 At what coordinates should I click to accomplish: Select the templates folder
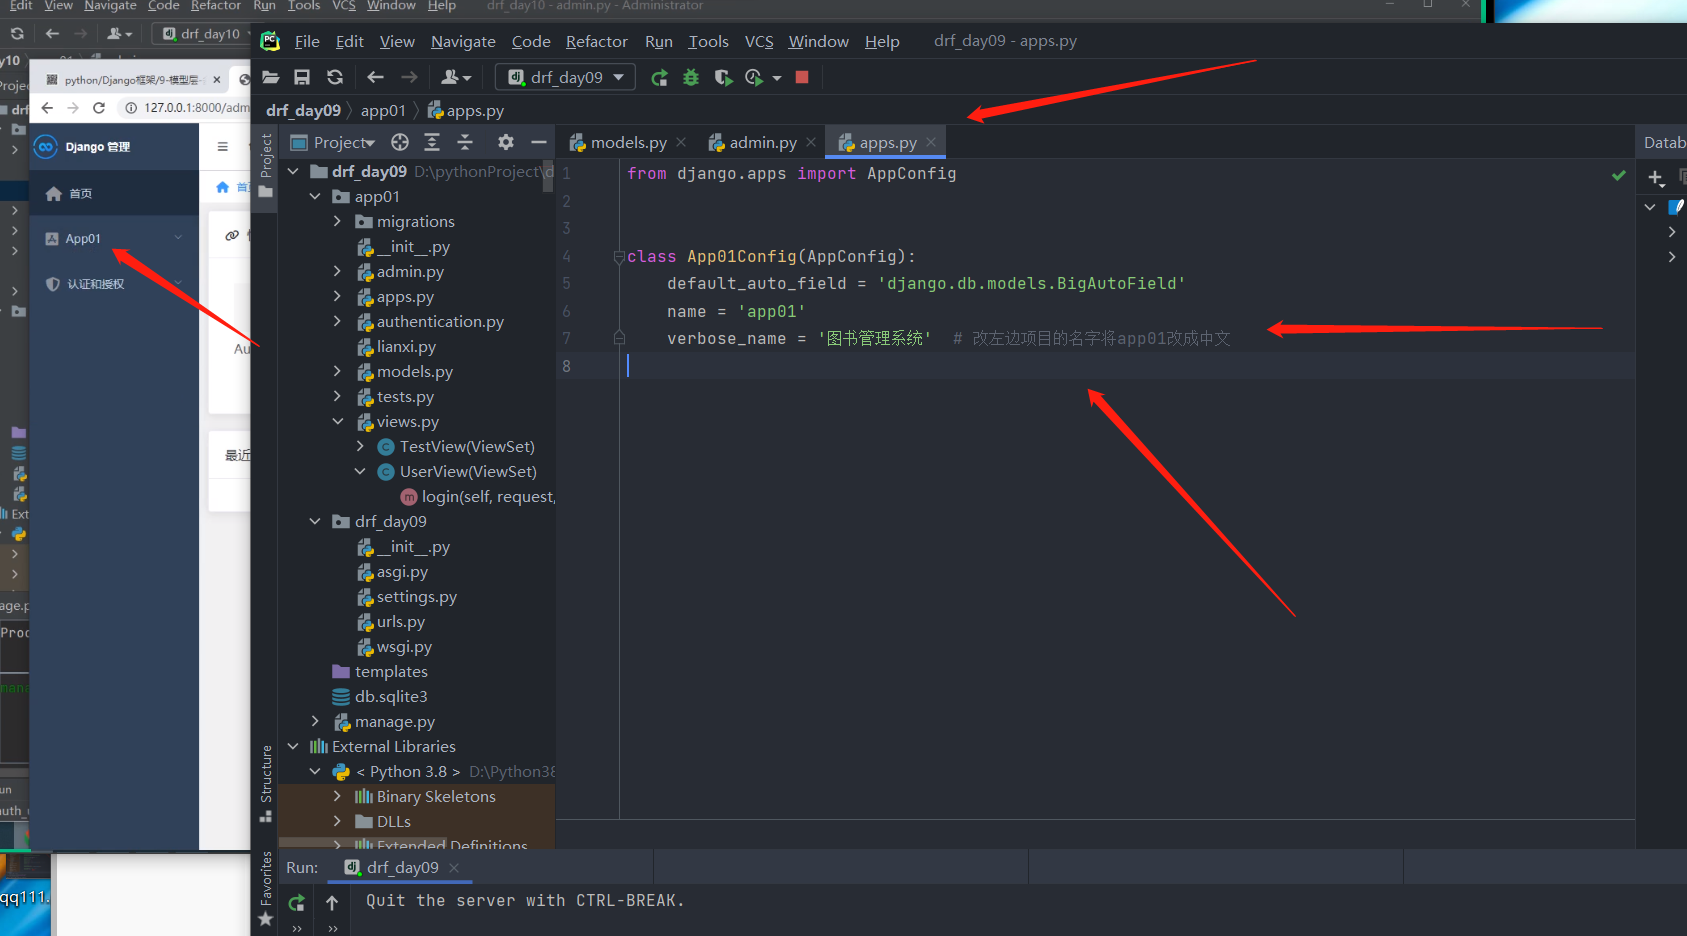pos(390,672)
